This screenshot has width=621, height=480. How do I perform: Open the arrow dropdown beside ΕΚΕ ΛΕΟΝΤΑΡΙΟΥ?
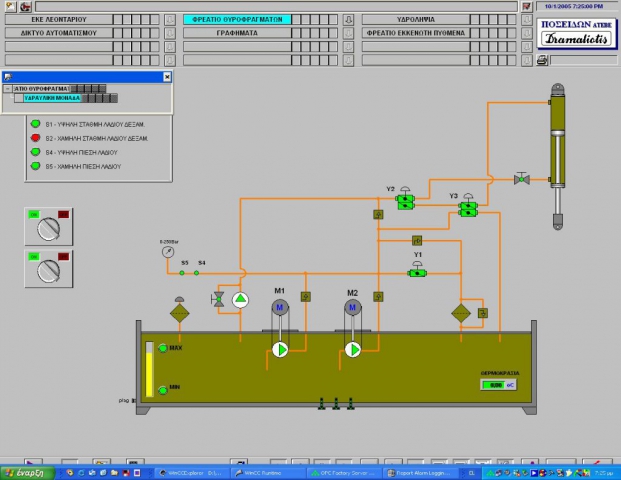pos(170,19)
